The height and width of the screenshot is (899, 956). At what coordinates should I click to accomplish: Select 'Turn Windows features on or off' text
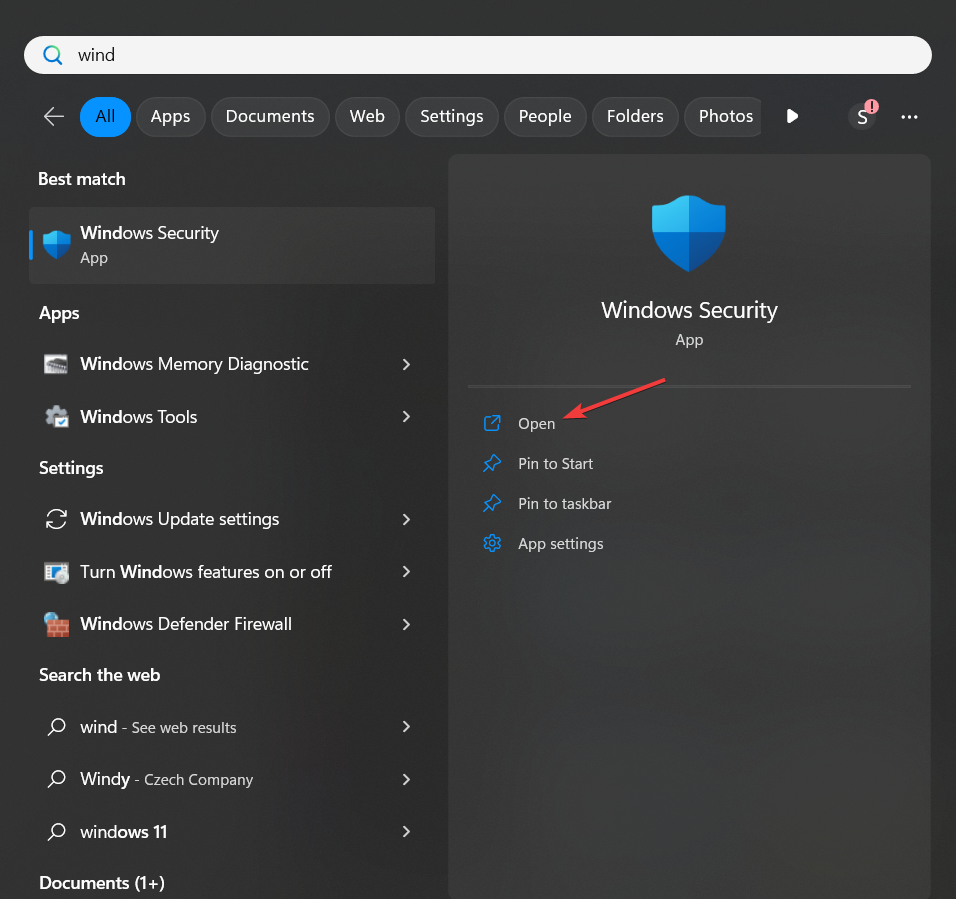click(206, 572)
